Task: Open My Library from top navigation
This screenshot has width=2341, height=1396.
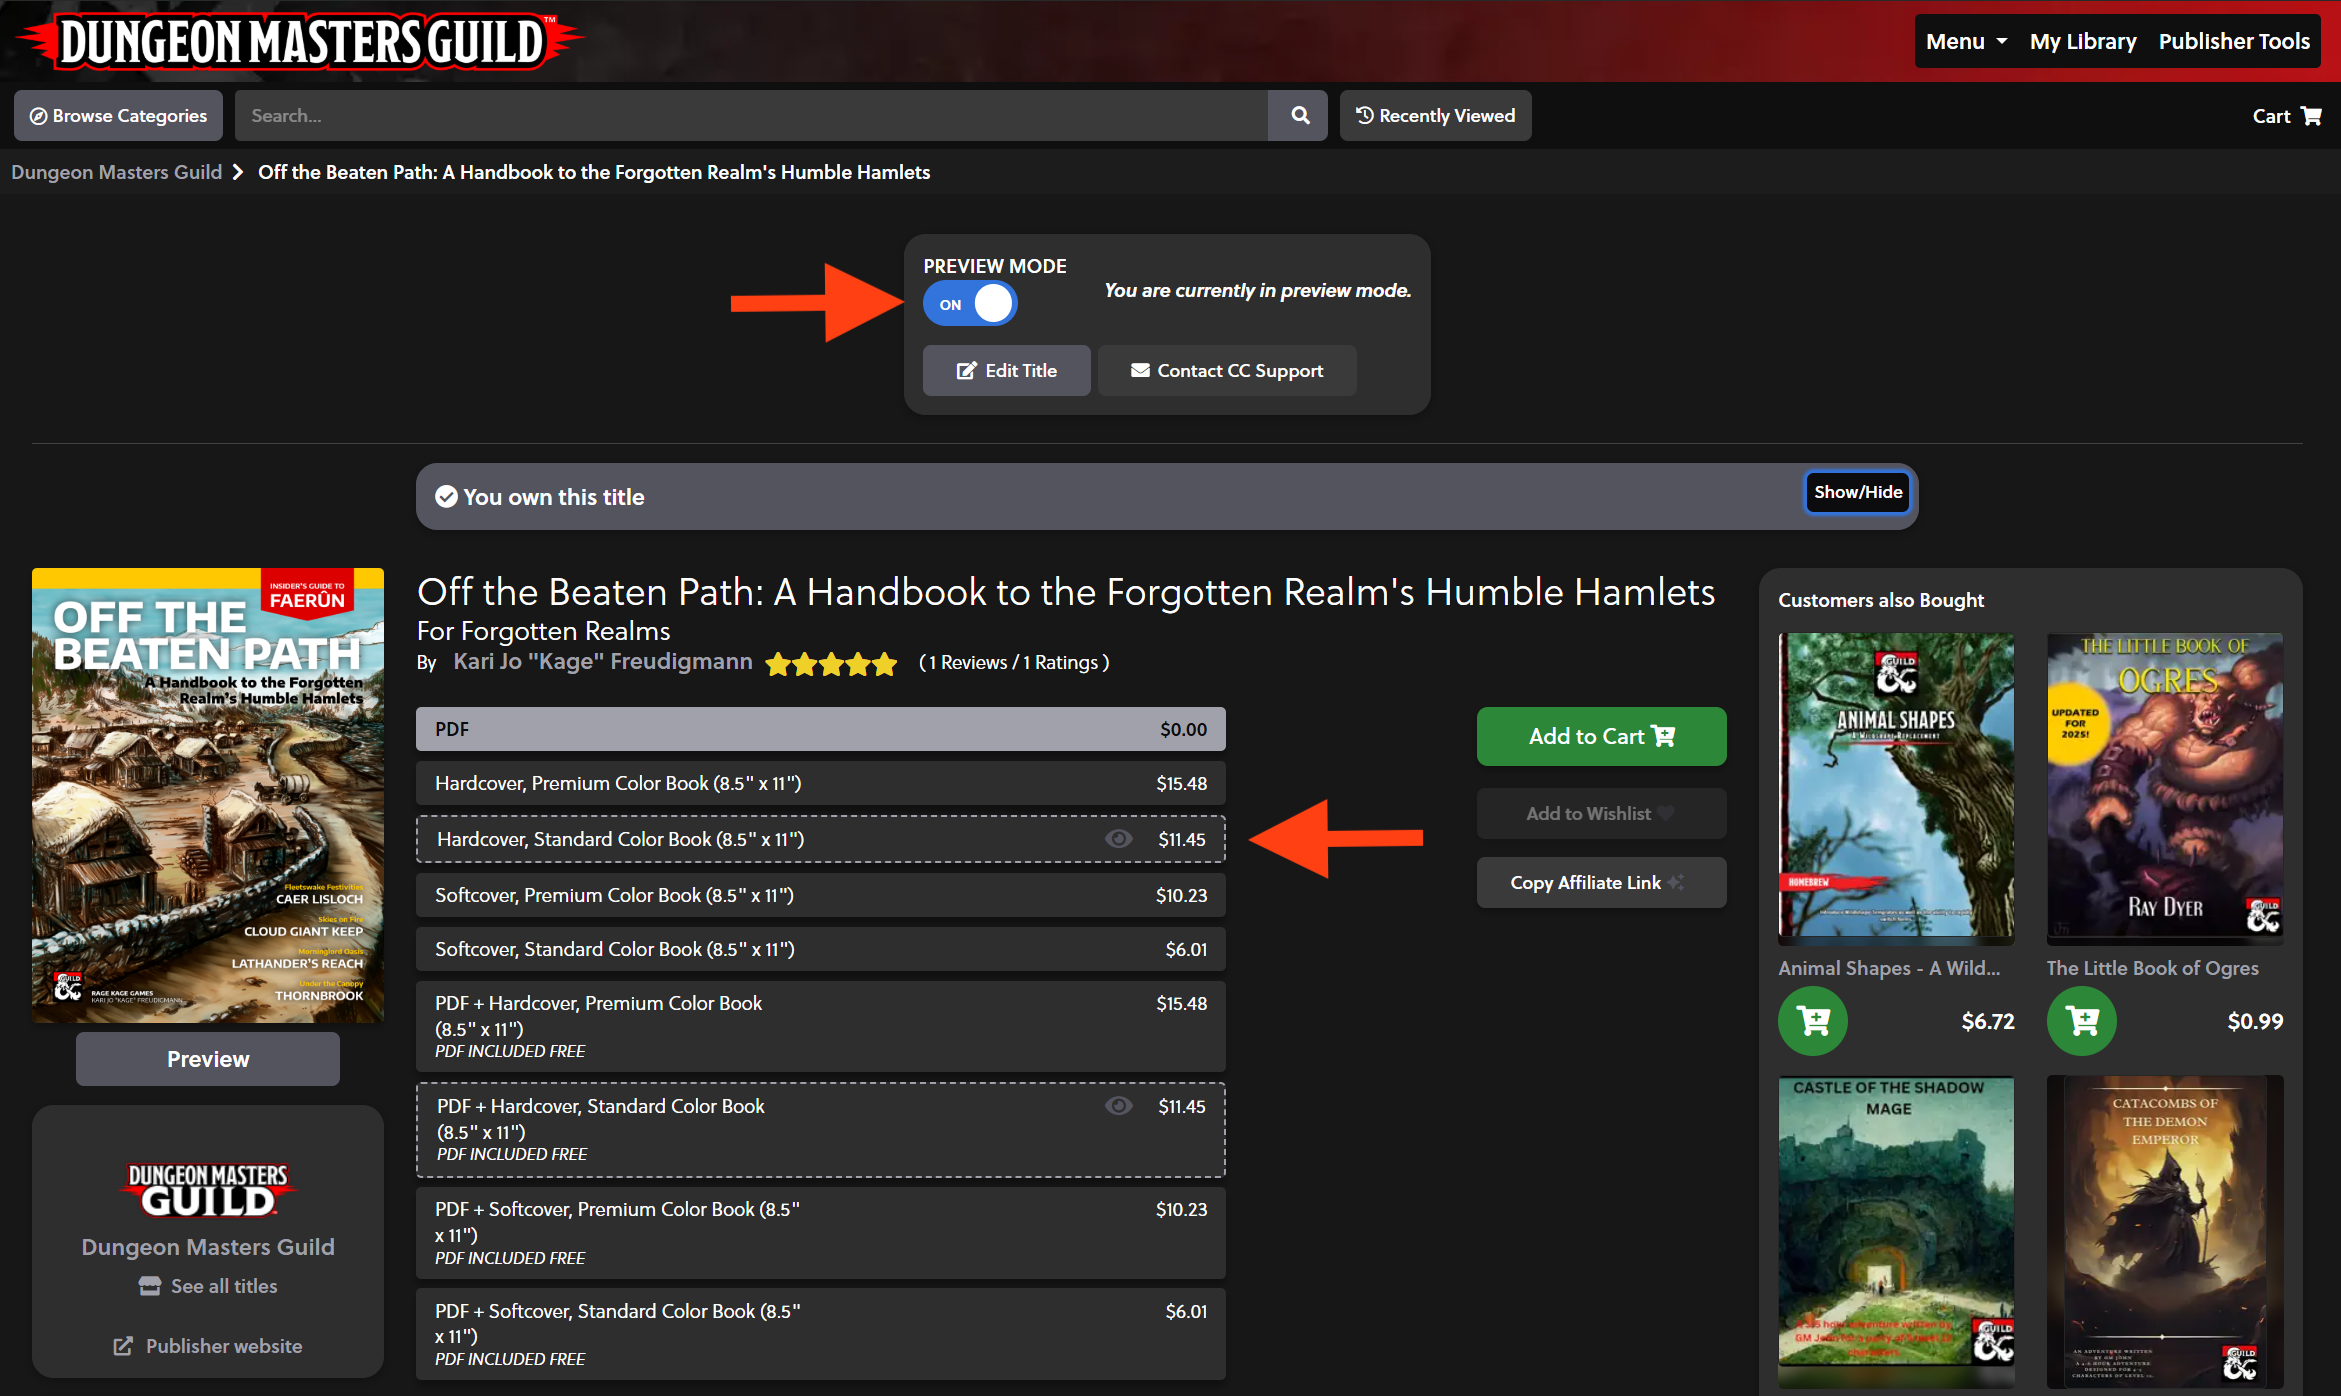Action: (2082, 41)
